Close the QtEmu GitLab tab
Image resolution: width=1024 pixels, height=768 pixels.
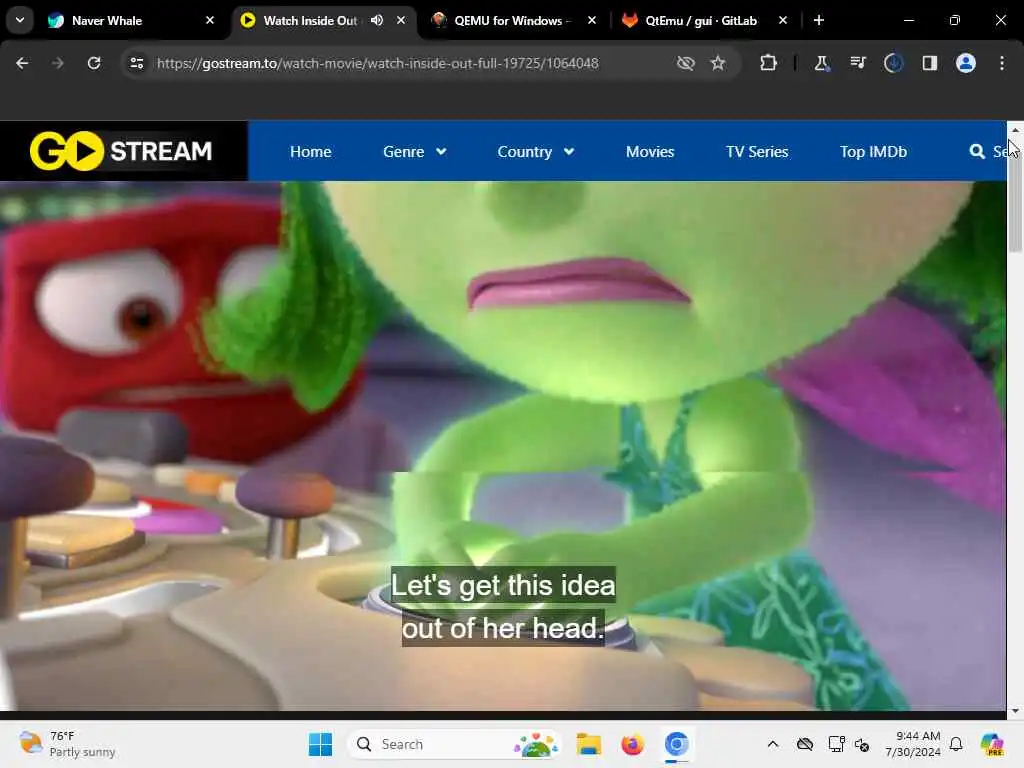pyautogui.click(x=782, y=20)
